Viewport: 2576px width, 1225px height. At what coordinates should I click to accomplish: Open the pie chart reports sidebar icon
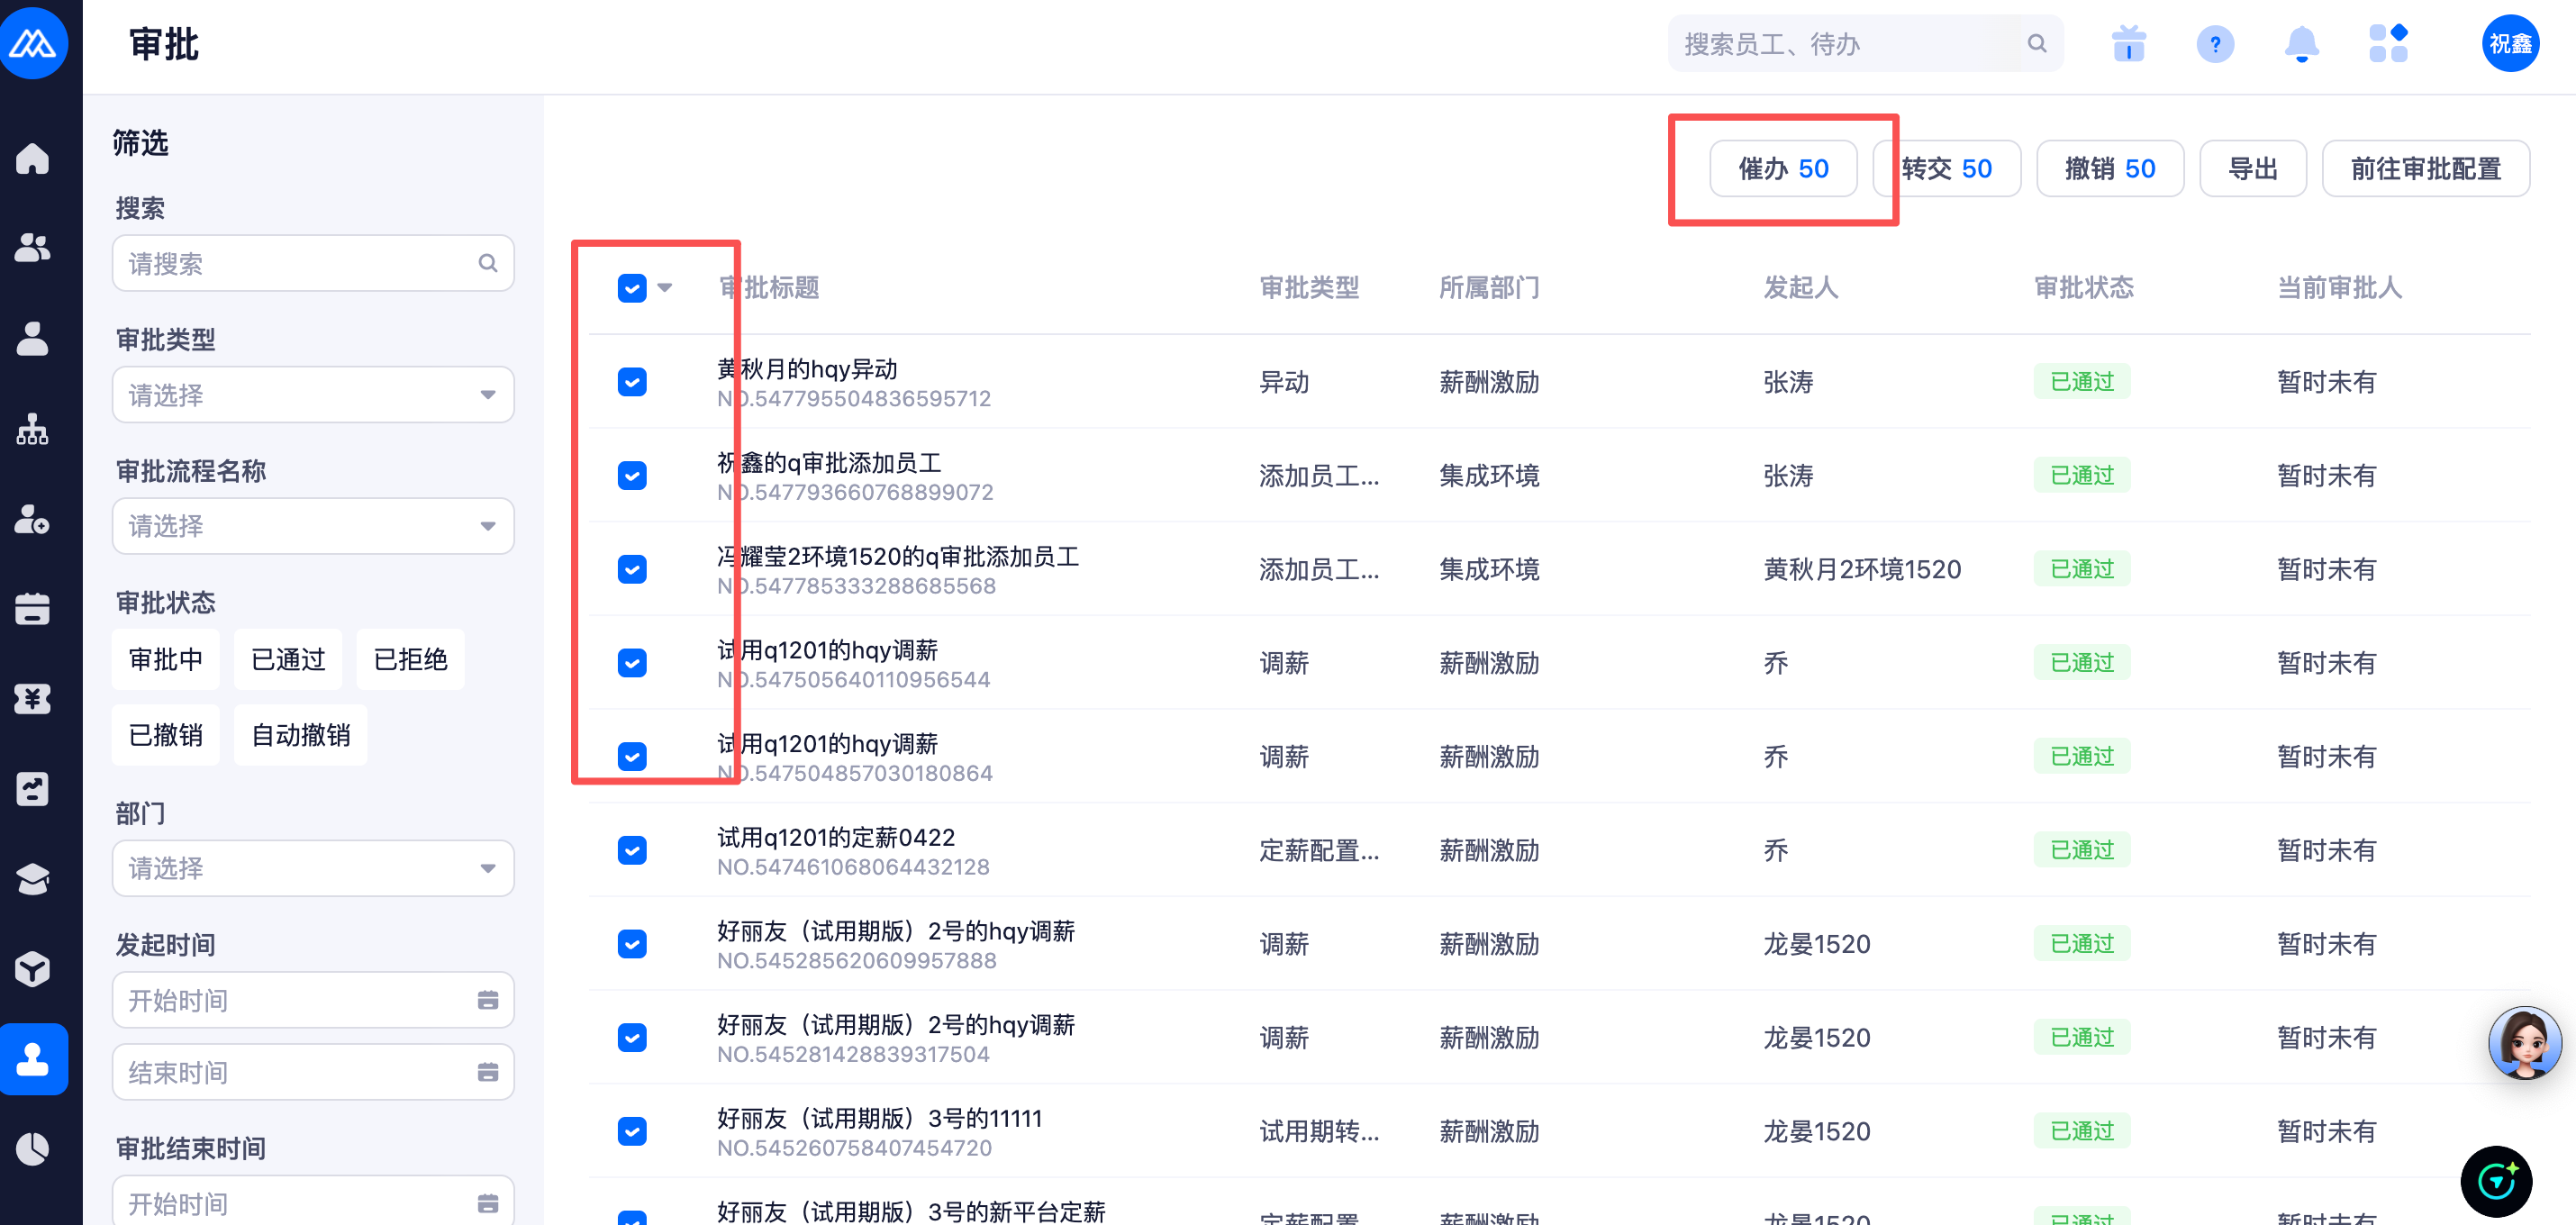tap(33, 1148)
